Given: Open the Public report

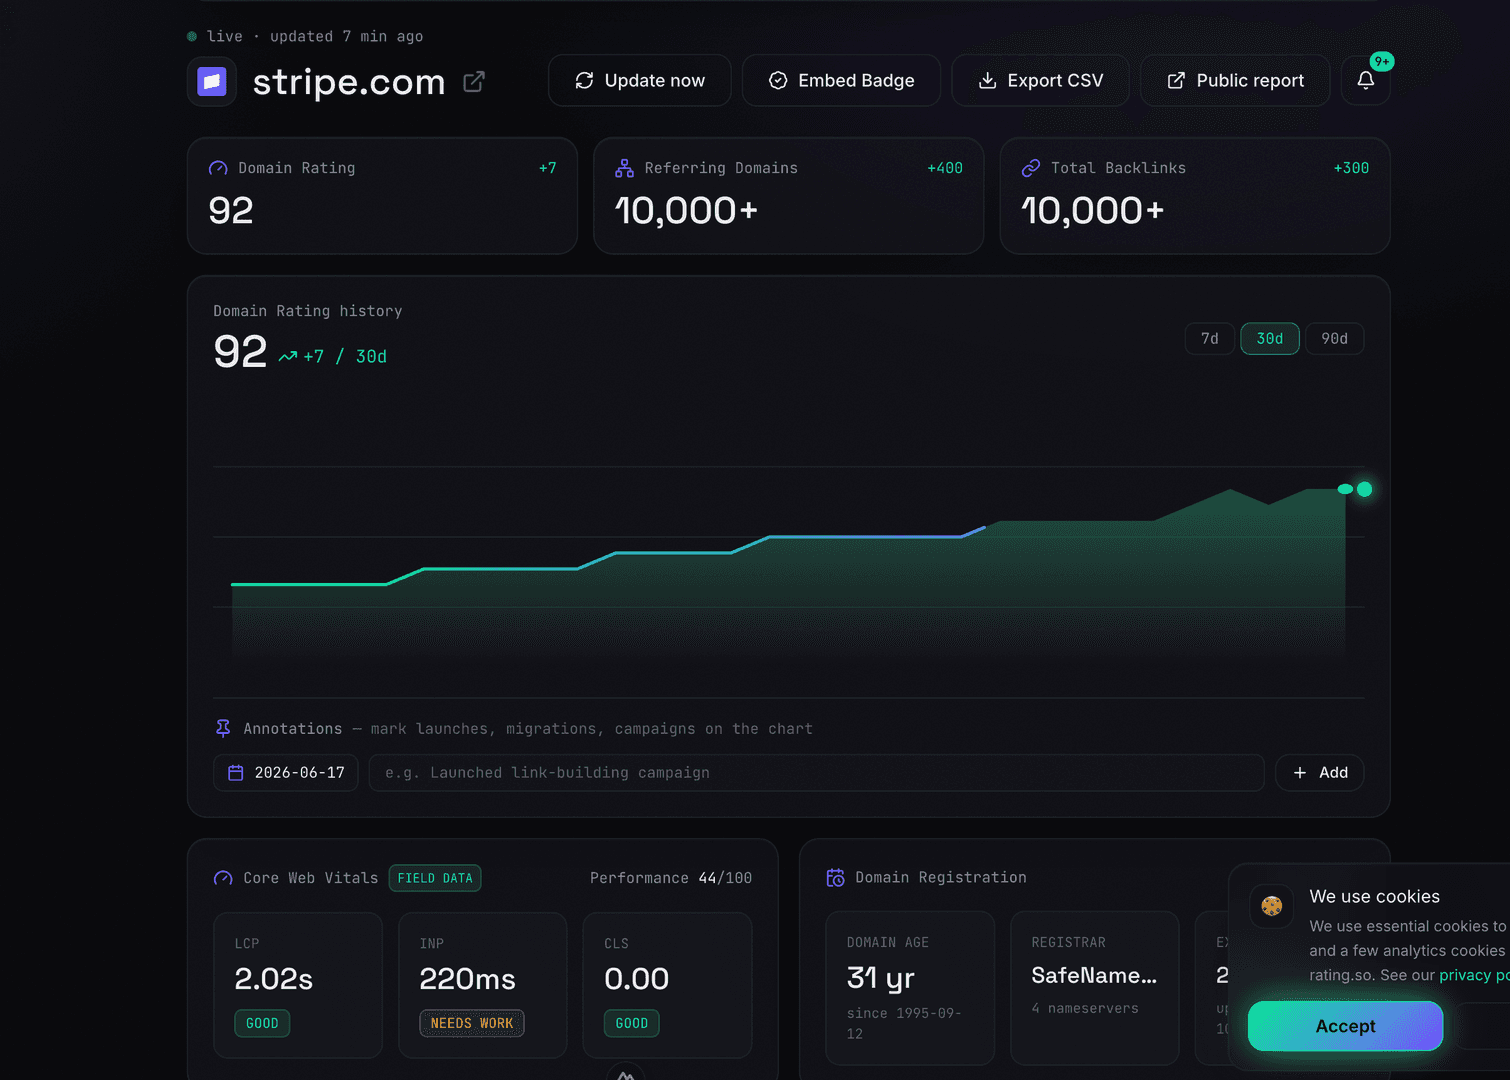Looking at the screenshot, I should 1235,80.
